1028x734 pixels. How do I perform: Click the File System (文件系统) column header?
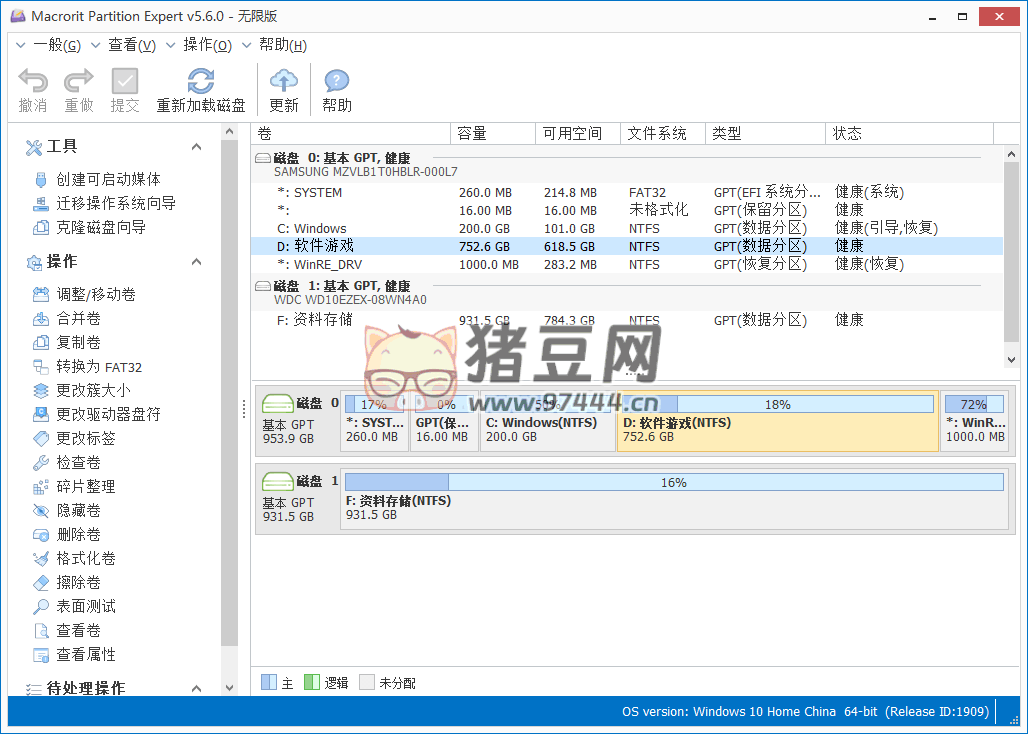[657, 134]
